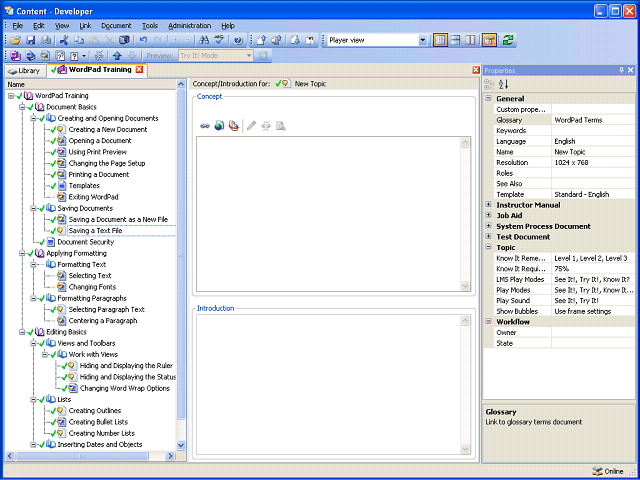This screenshot has width=640, height=480.
Task: Click the tree panel scroll down arrow
Action: click(181, 444)
